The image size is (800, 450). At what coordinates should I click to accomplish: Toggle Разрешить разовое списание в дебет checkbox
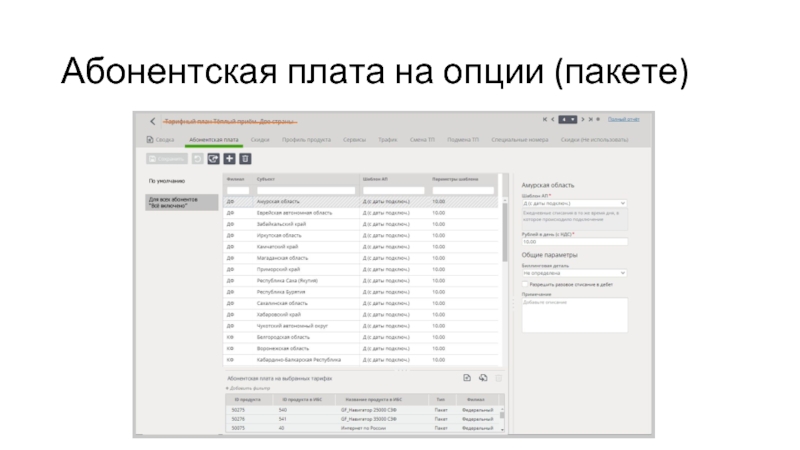524,284
